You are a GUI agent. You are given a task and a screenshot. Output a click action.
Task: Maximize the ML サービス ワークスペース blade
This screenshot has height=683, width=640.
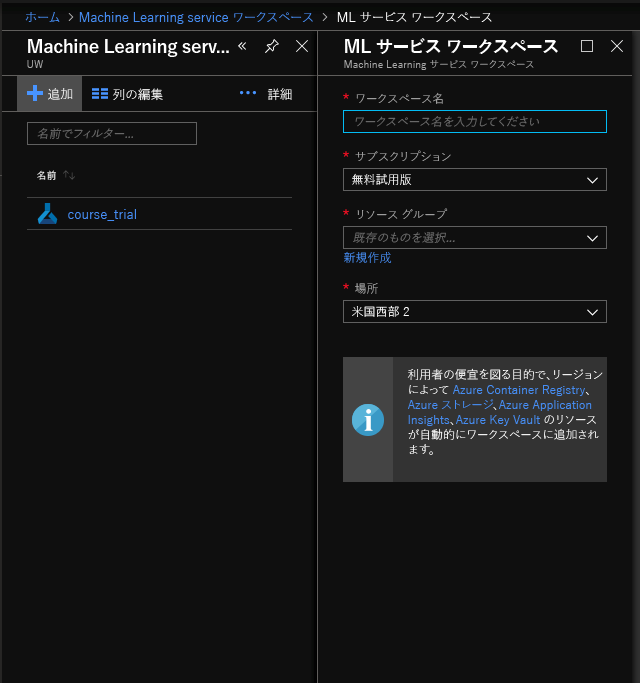587,46
